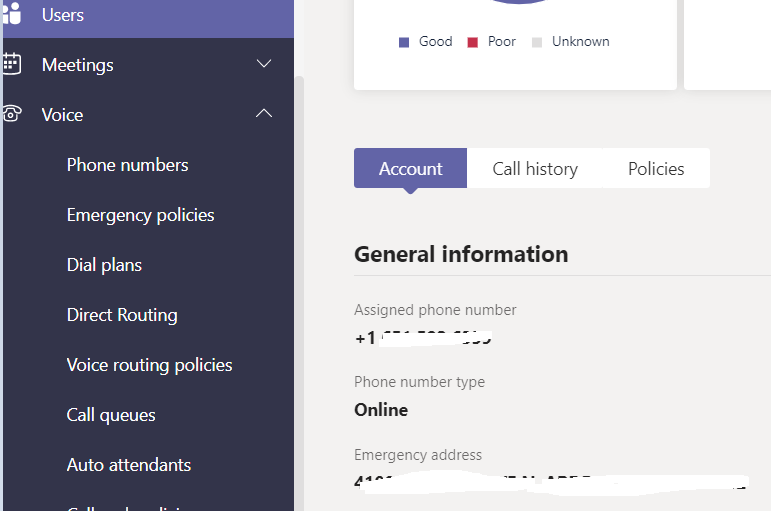Click the purple Good legend swatch
The image size is (771, 511).
click(404, 42)
